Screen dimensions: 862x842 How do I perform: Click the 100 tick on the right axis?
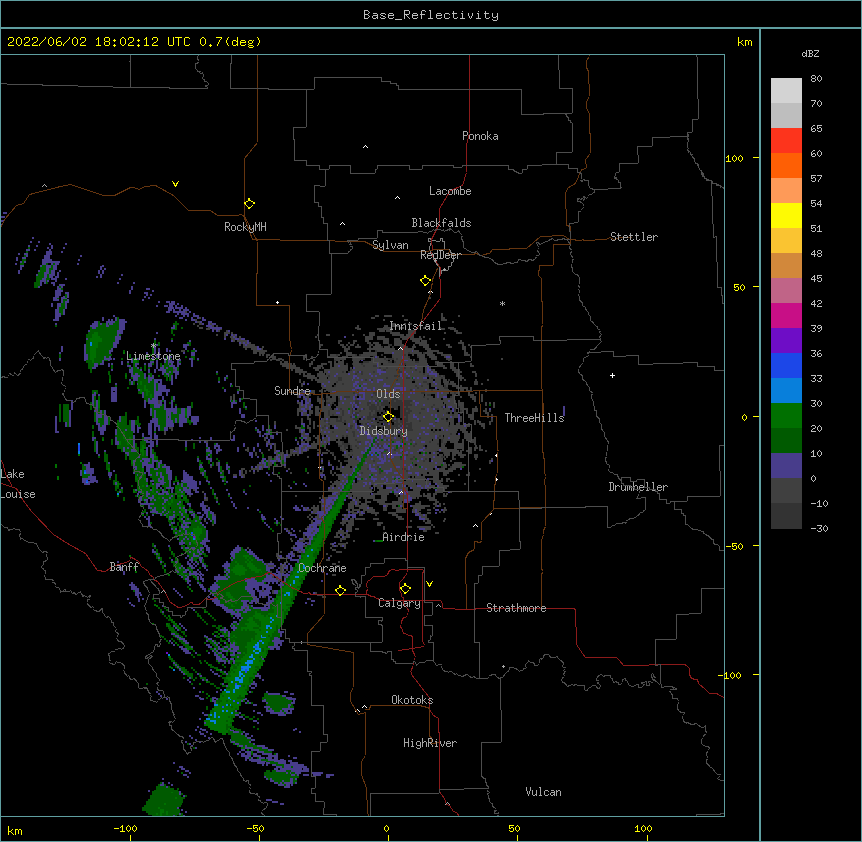coord(734,158)
